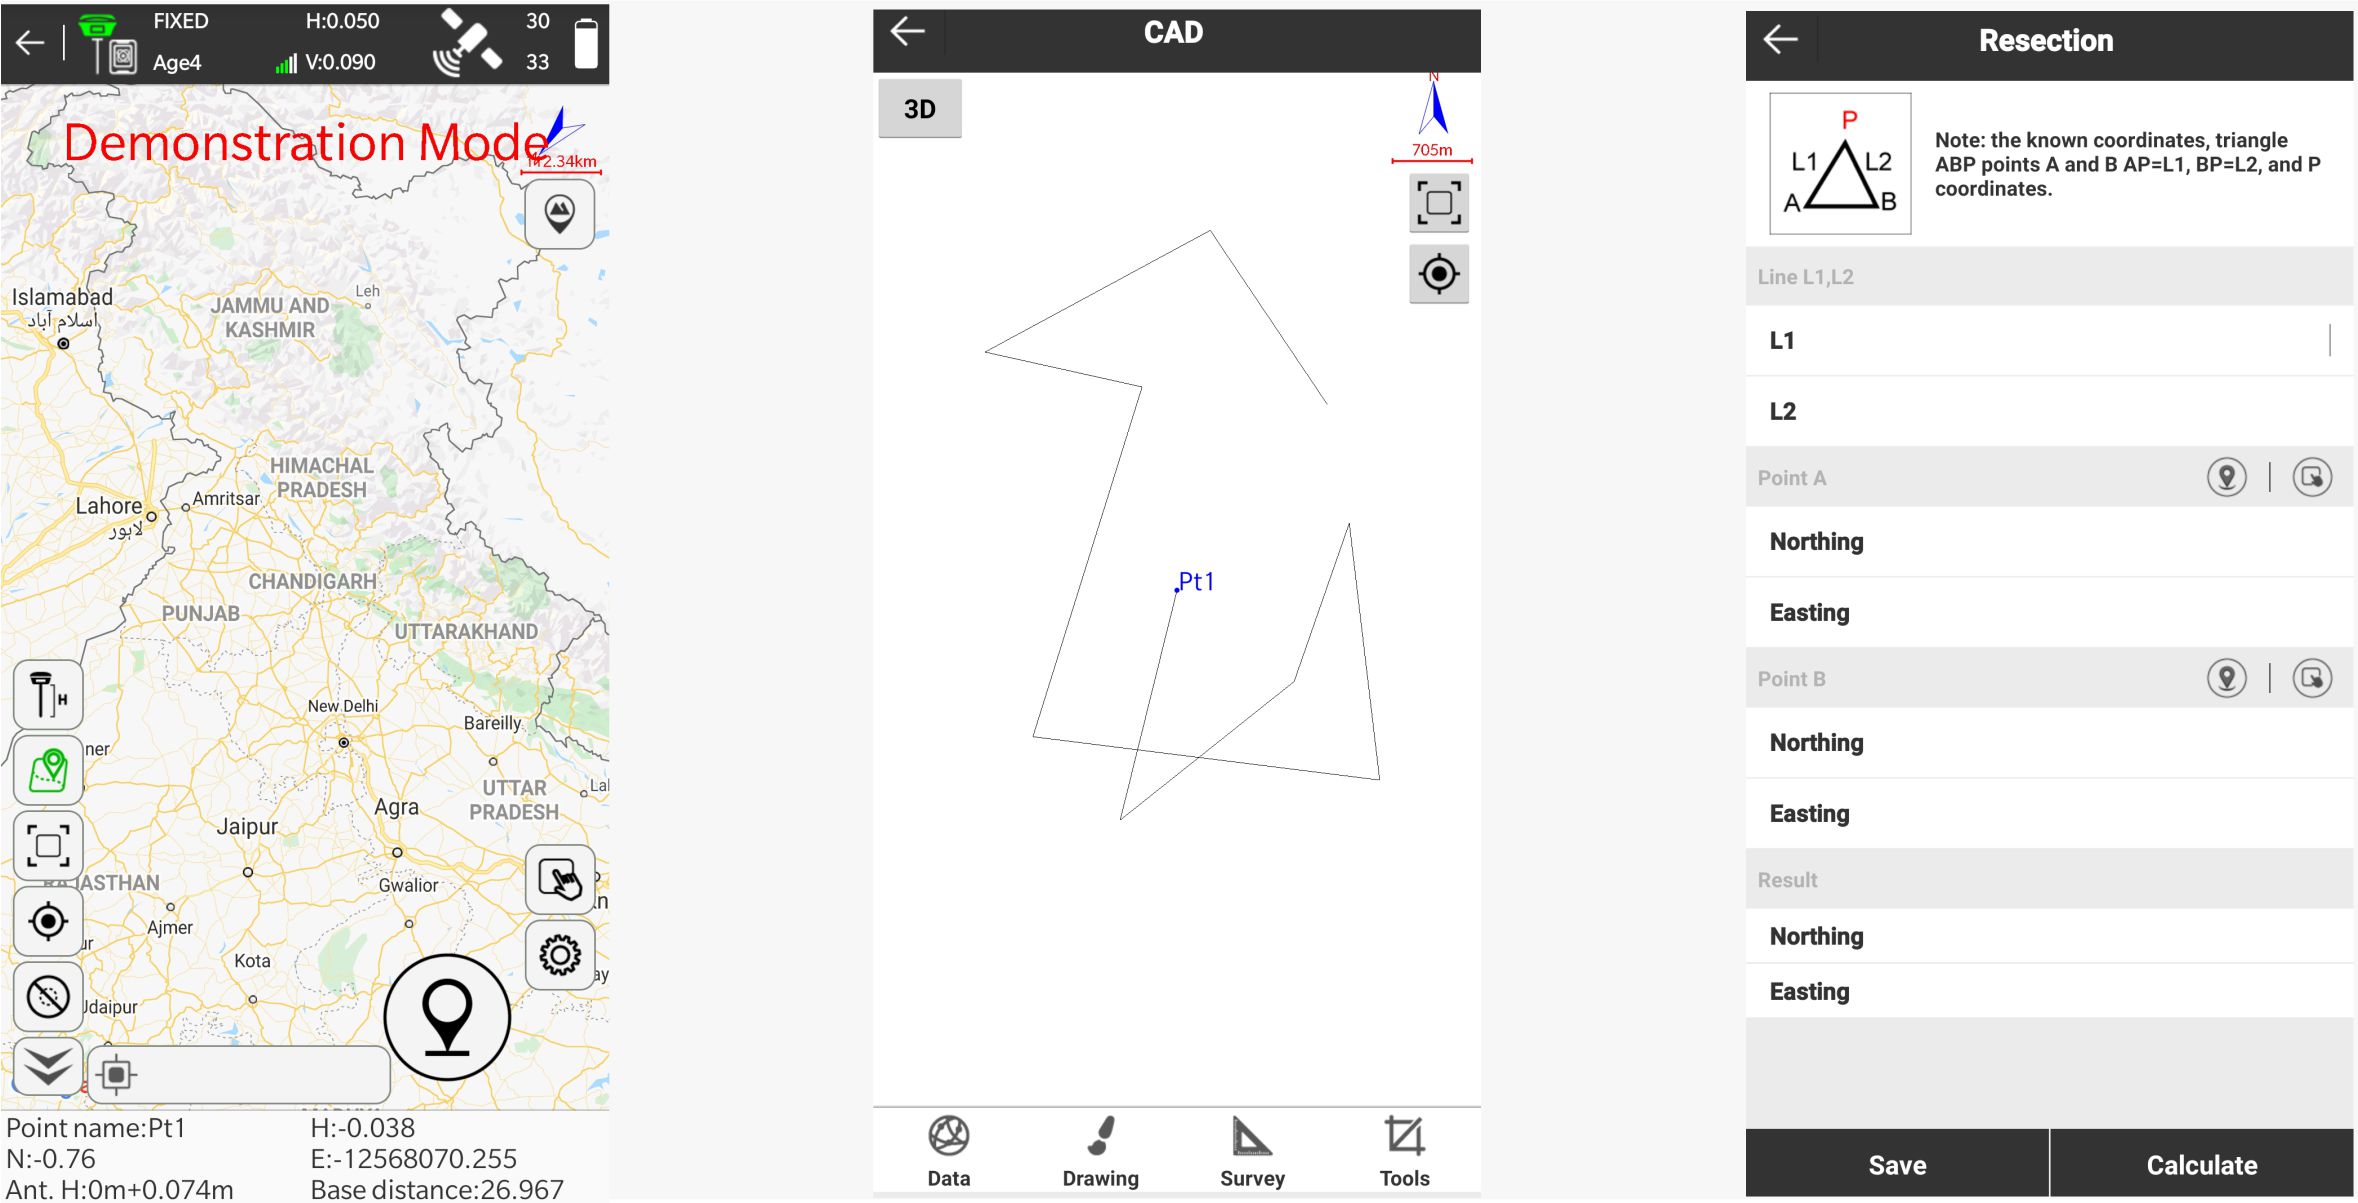Expand Point B coordinates section

point(1792,677)
